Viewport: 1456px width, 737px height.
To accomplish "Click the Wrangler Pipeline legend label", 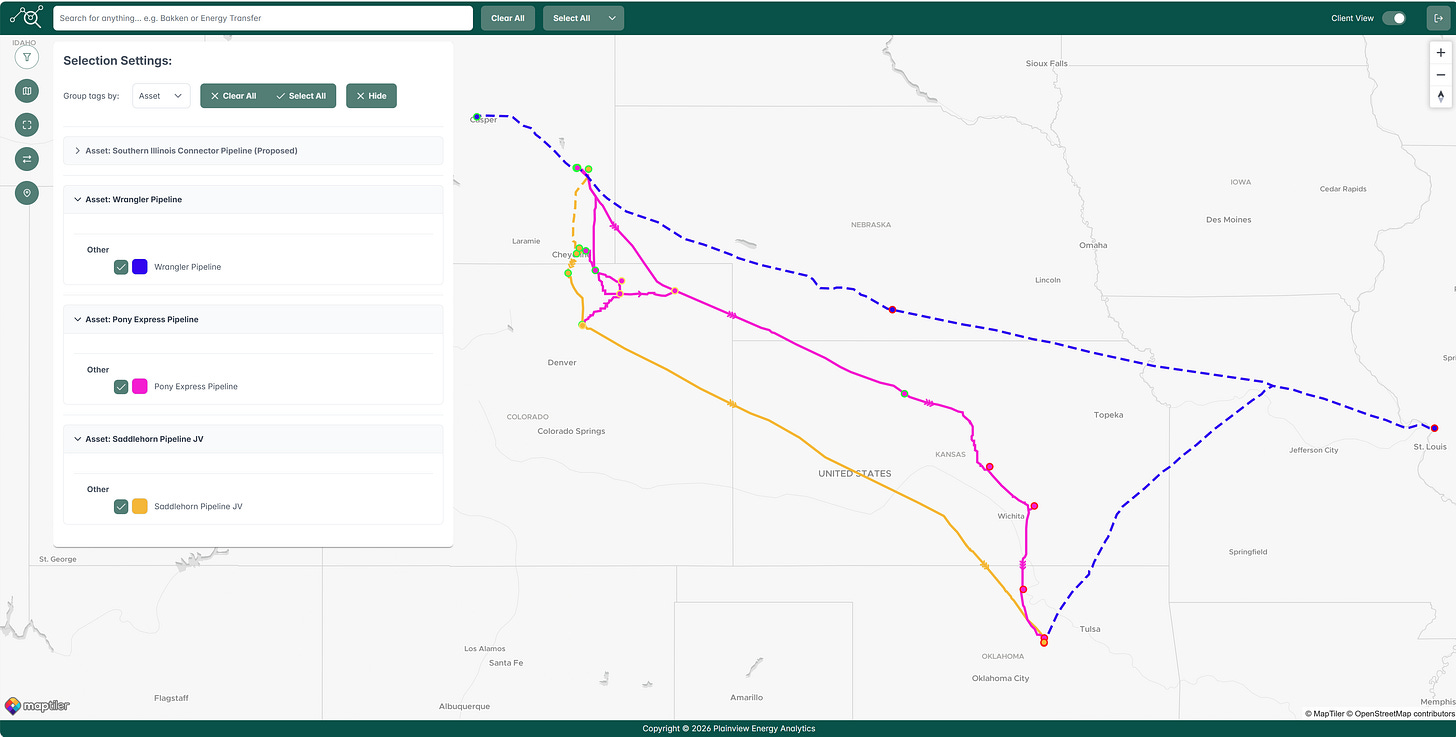I will [x=188, y=267].
